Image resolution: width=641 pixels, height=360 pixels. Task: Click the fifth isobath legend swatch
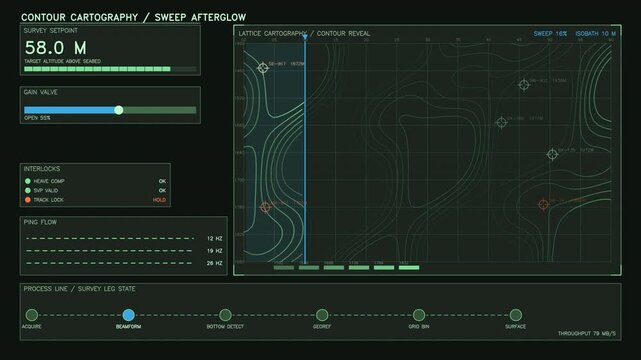point(384,268)
